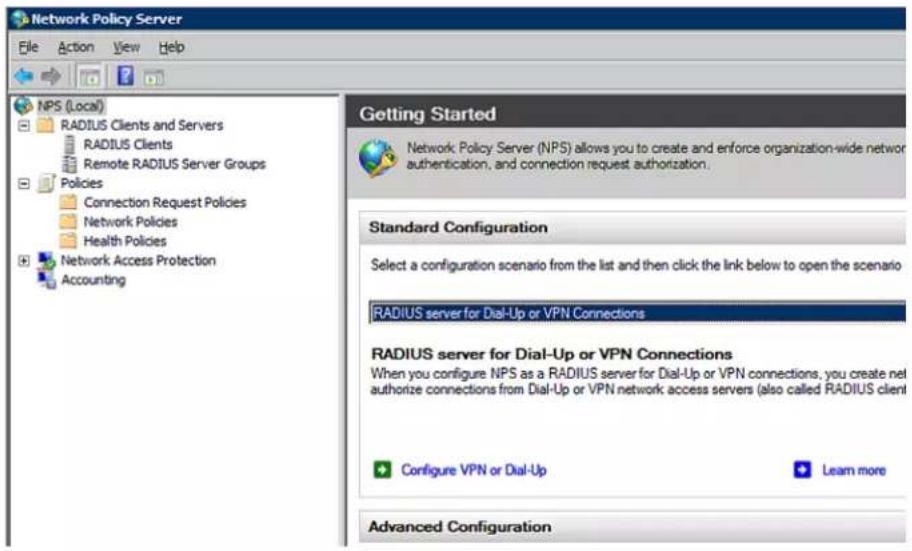
Task: Toggle the Show/Hide Action Pane icon
Action: (x=154, y=77)
